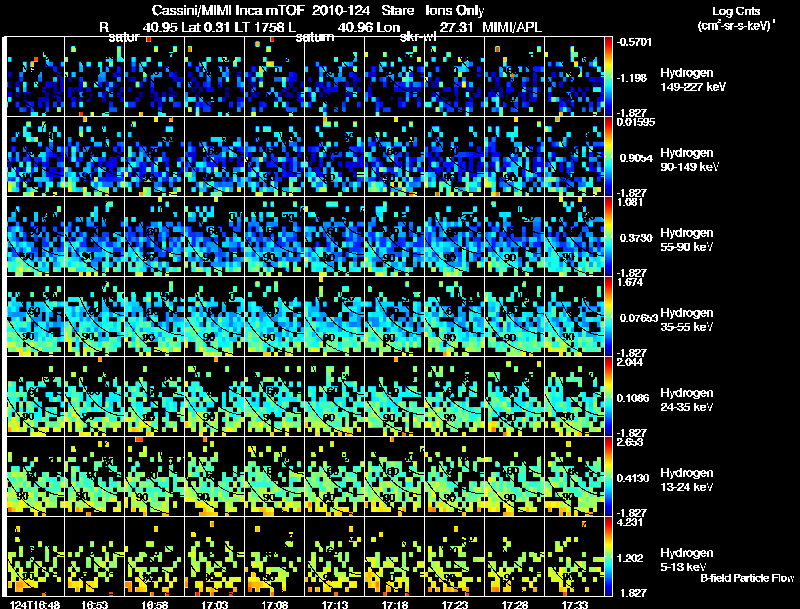This screenshot has height=609, width=800.
Task: Click the color scale bar for 55-90 keV
Action: (608, 237)
